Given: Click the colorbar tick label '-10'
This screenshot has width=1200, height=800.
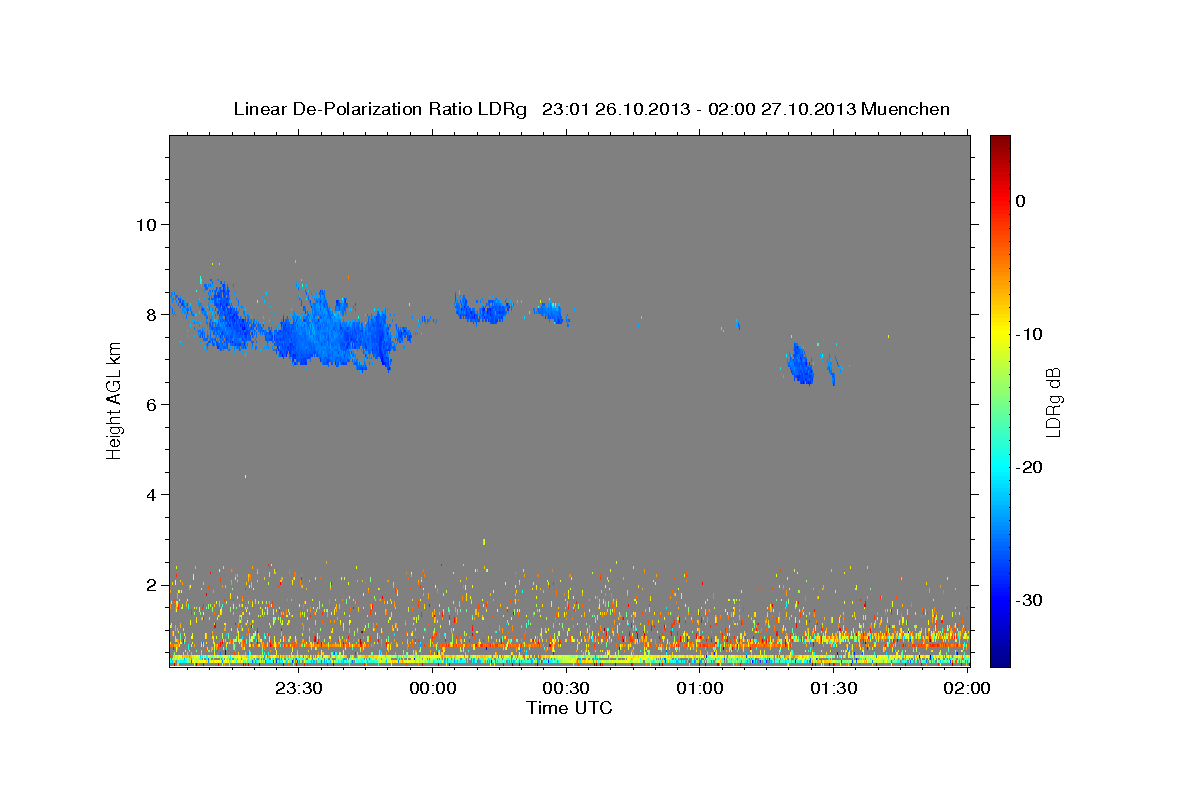Looking at the screenshot, I should click(x=1030, y=334).
